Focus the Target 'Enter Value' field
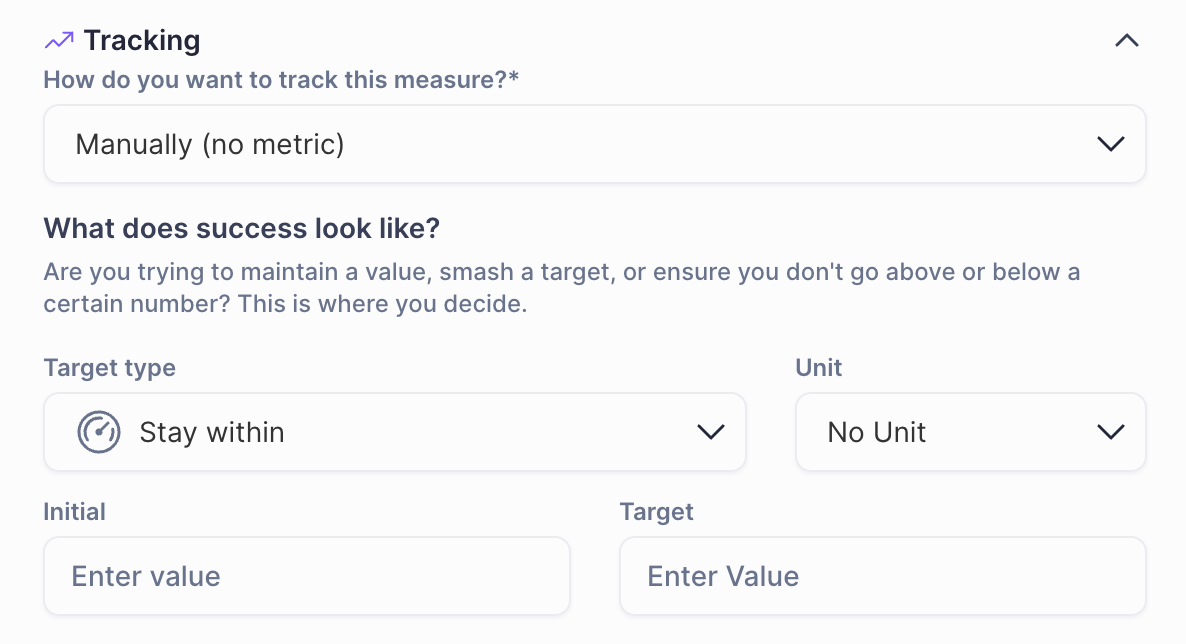 tap(882, 576)
